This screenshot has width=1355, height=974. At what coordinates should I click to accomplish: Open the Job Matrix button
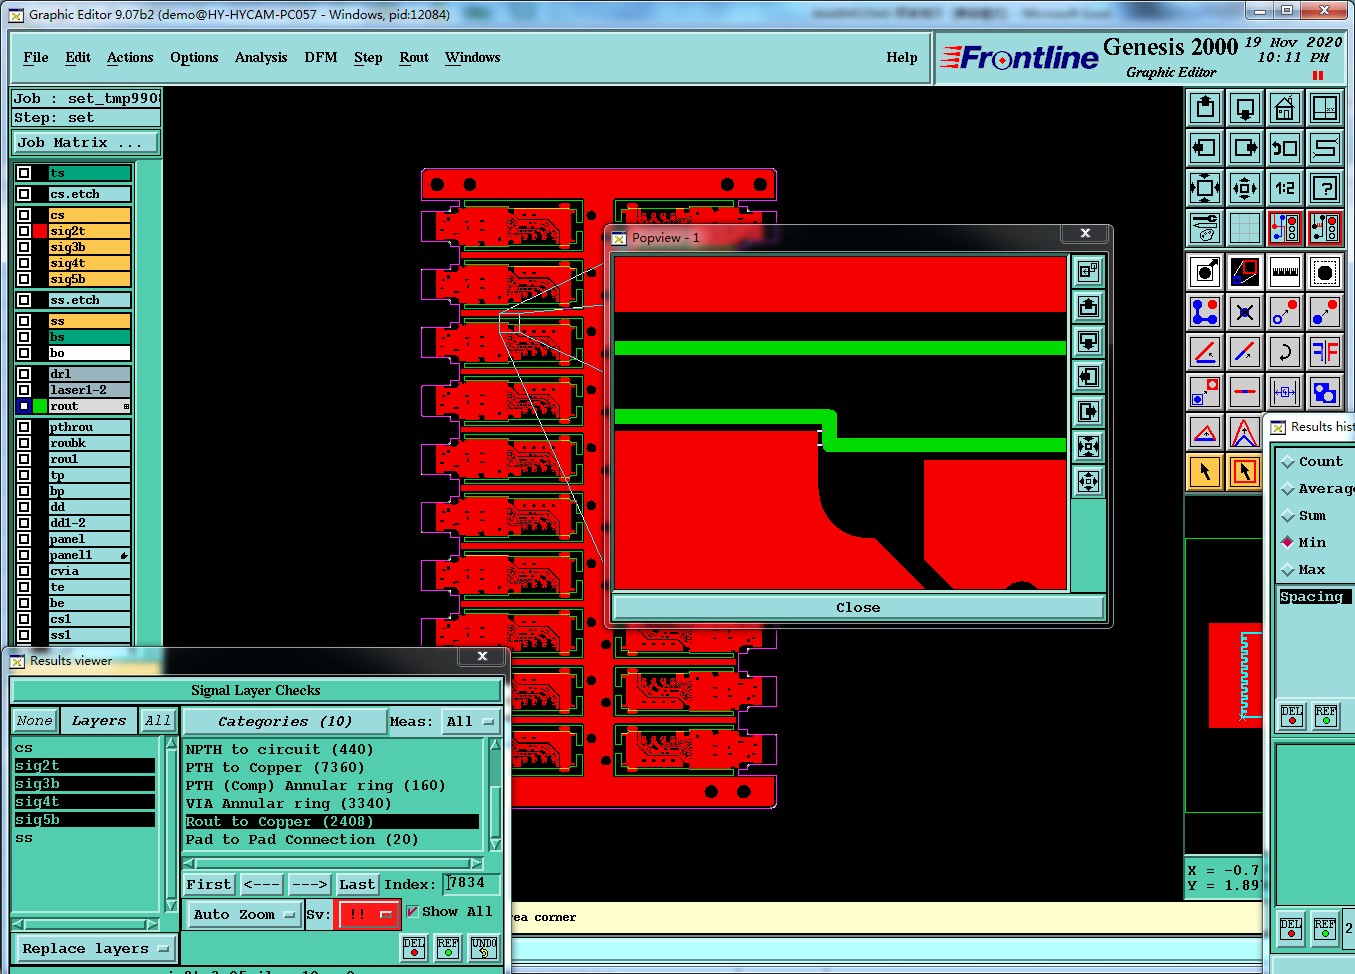[86, 143]
